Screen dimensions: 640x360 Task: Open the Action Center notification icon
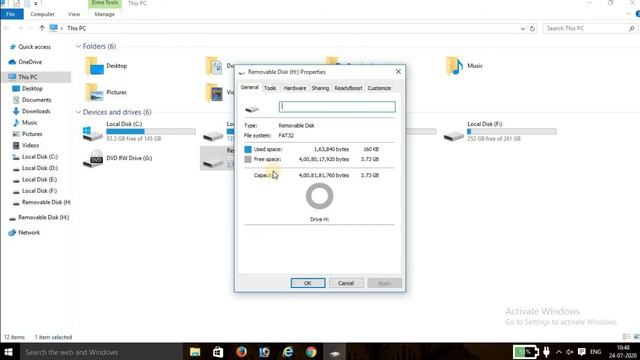pyautogui.click(x=582, y=352)
